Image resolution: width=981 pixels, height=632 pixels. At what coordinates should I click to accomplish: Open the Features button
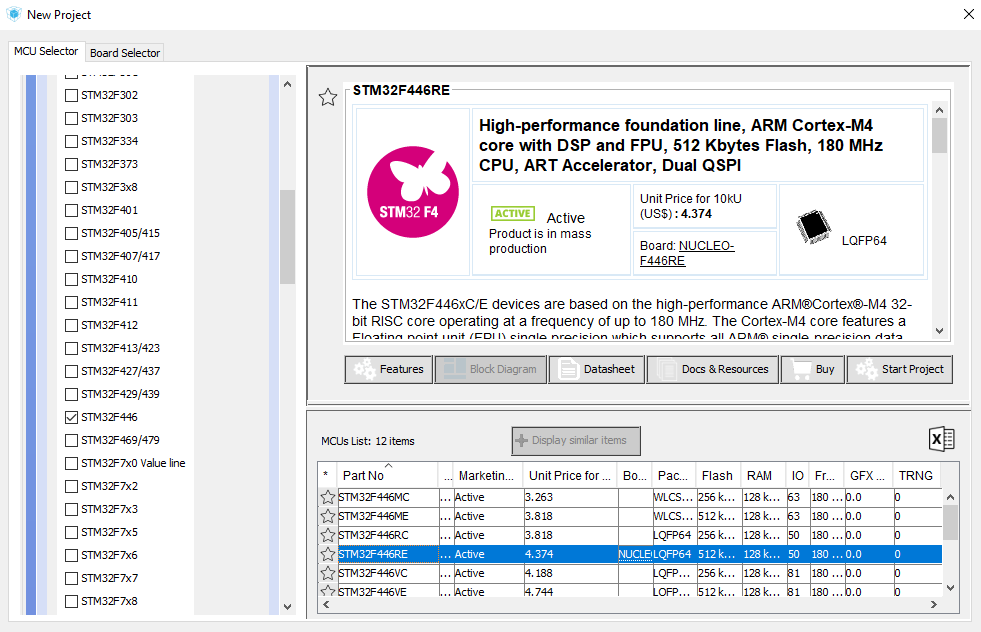[x=389, y=369]
